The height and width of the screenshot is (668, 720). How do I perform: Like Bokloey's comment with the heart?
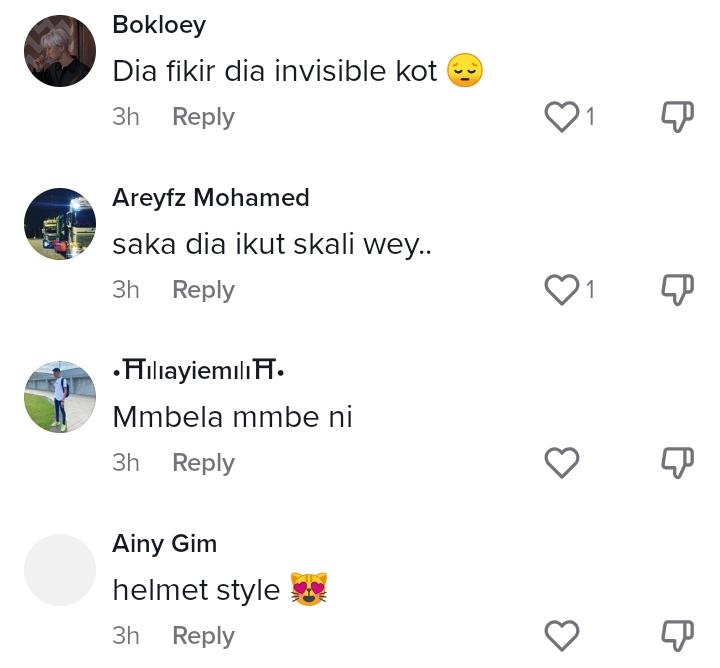click(562, 117)
